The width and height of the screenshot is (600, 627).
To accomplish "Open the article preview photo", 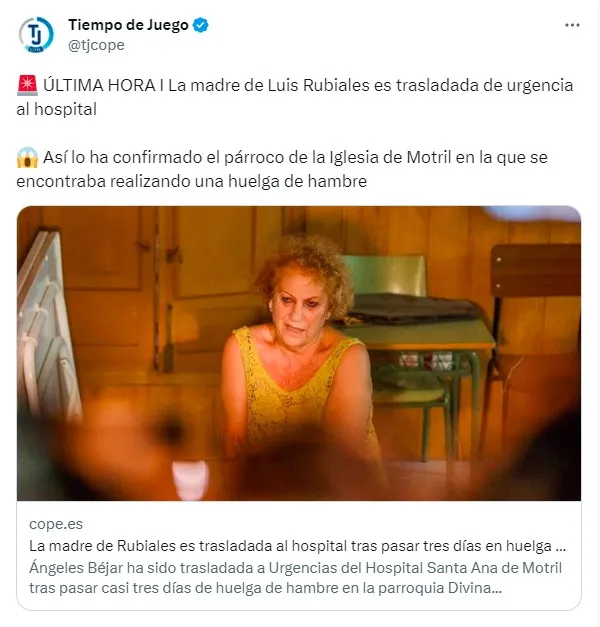I will point(299,353).
